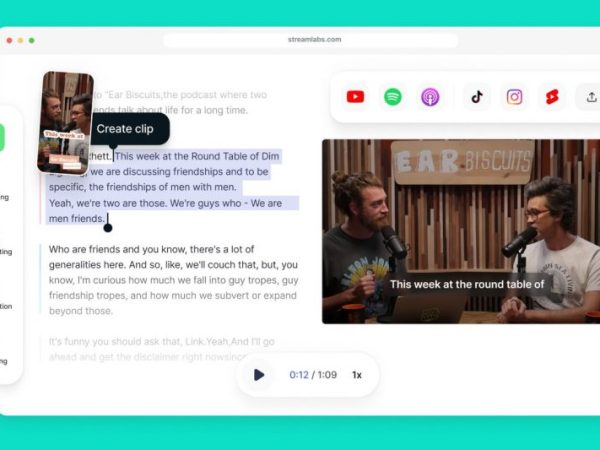Open the vertical clip preview thumbnail

(x=66, y=122)
